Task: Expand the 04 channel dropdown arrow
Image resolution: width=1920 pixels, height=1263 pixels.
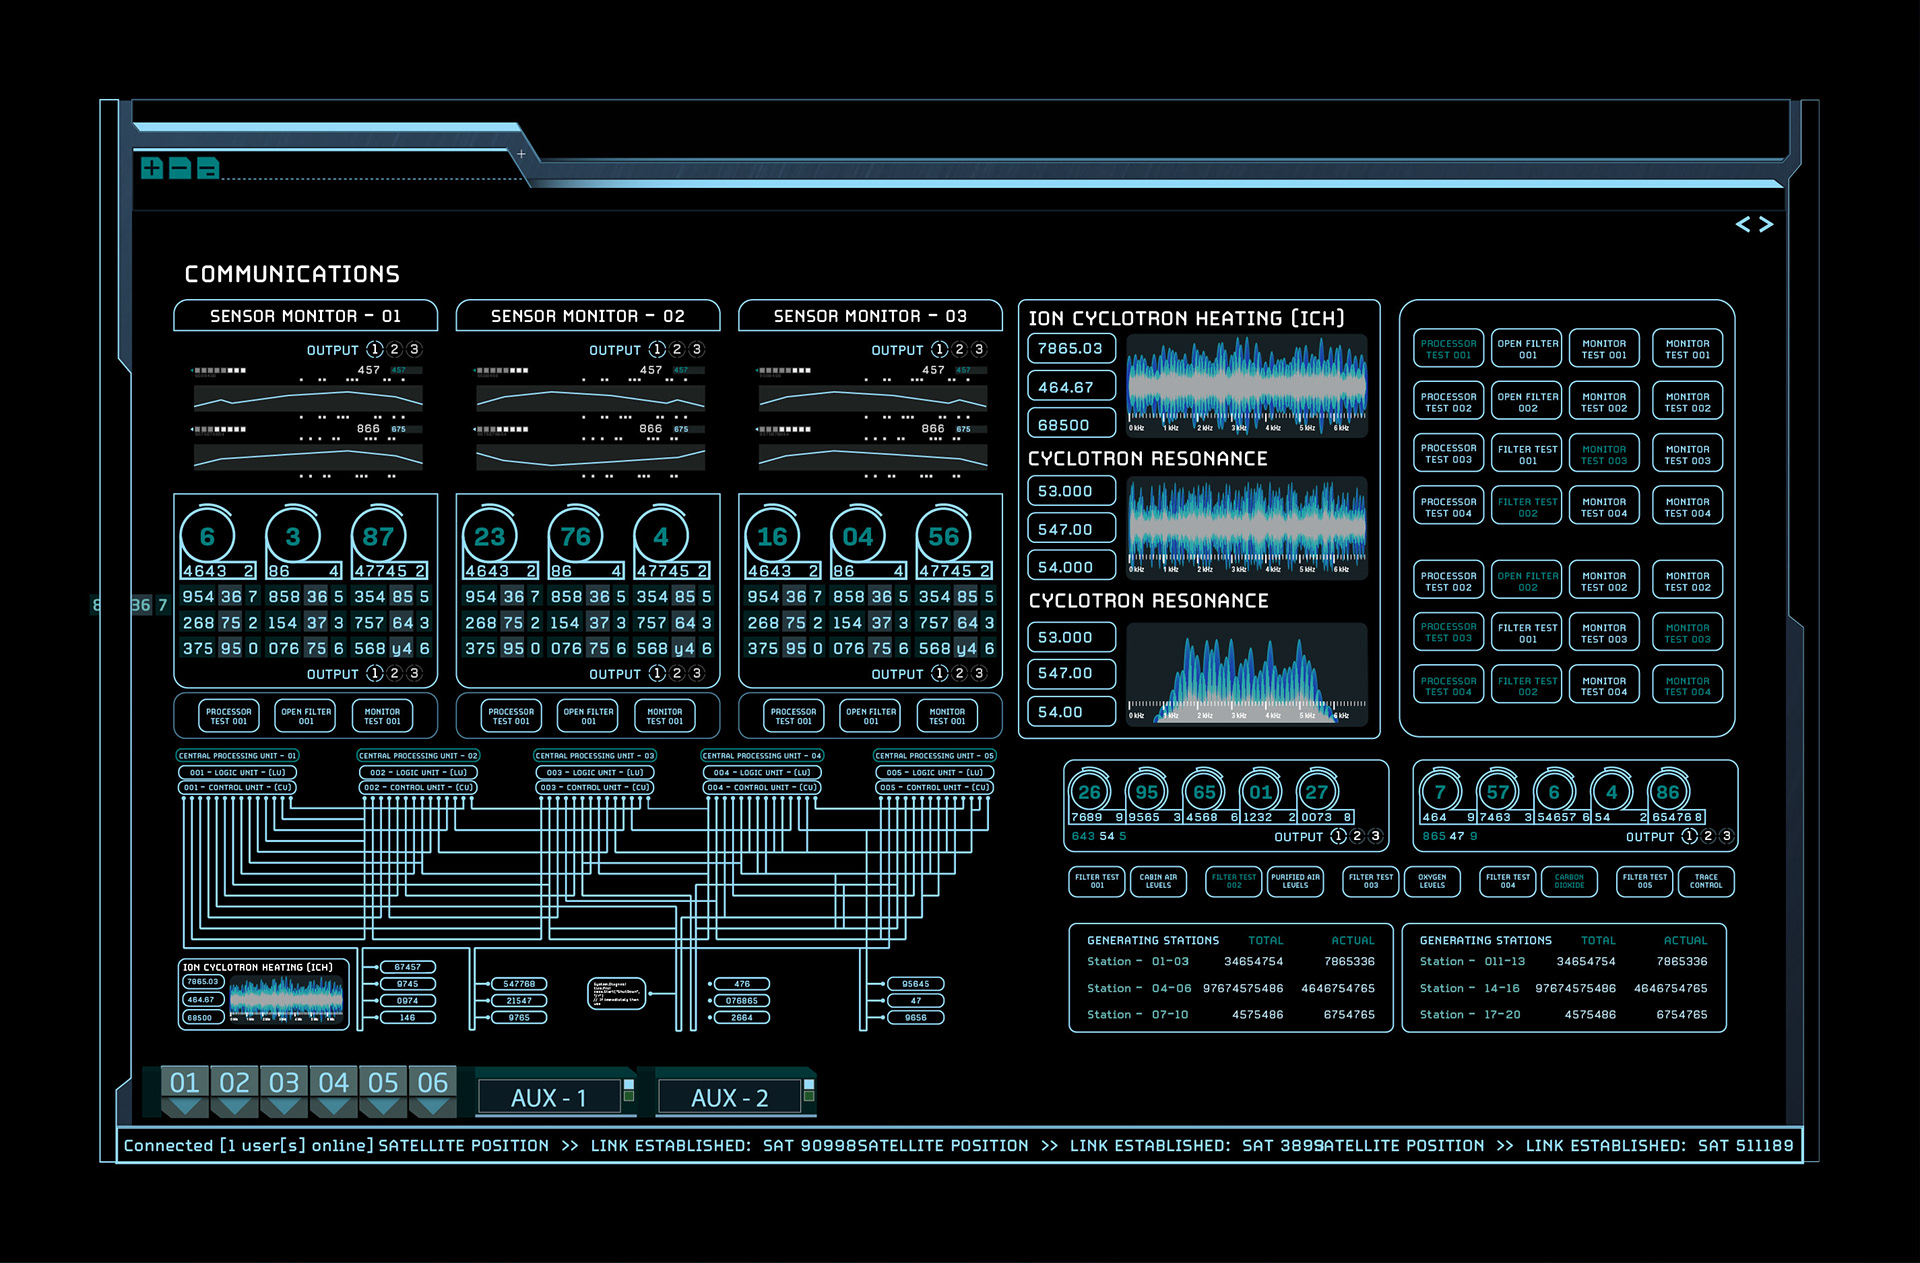Action: coord(333,1107)
